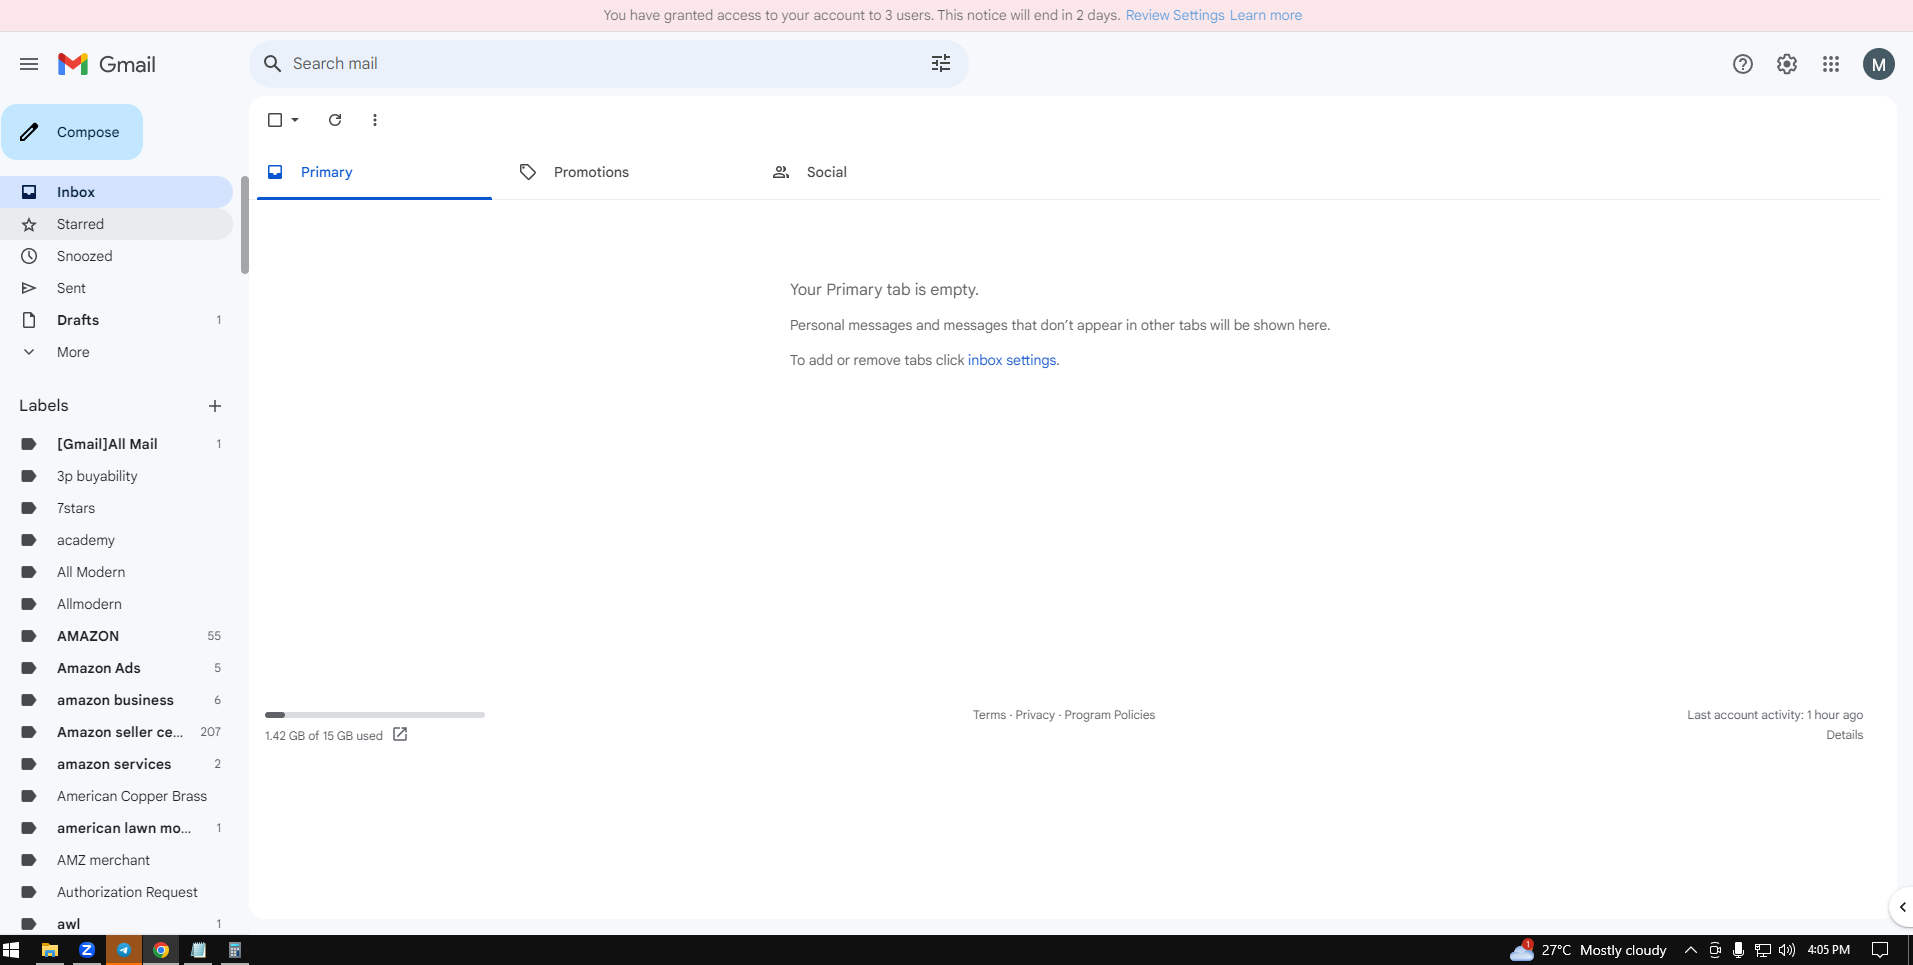Screen dimensions: 1913x965
Task: Create new label with plus icon
Action: coord(214,406)
